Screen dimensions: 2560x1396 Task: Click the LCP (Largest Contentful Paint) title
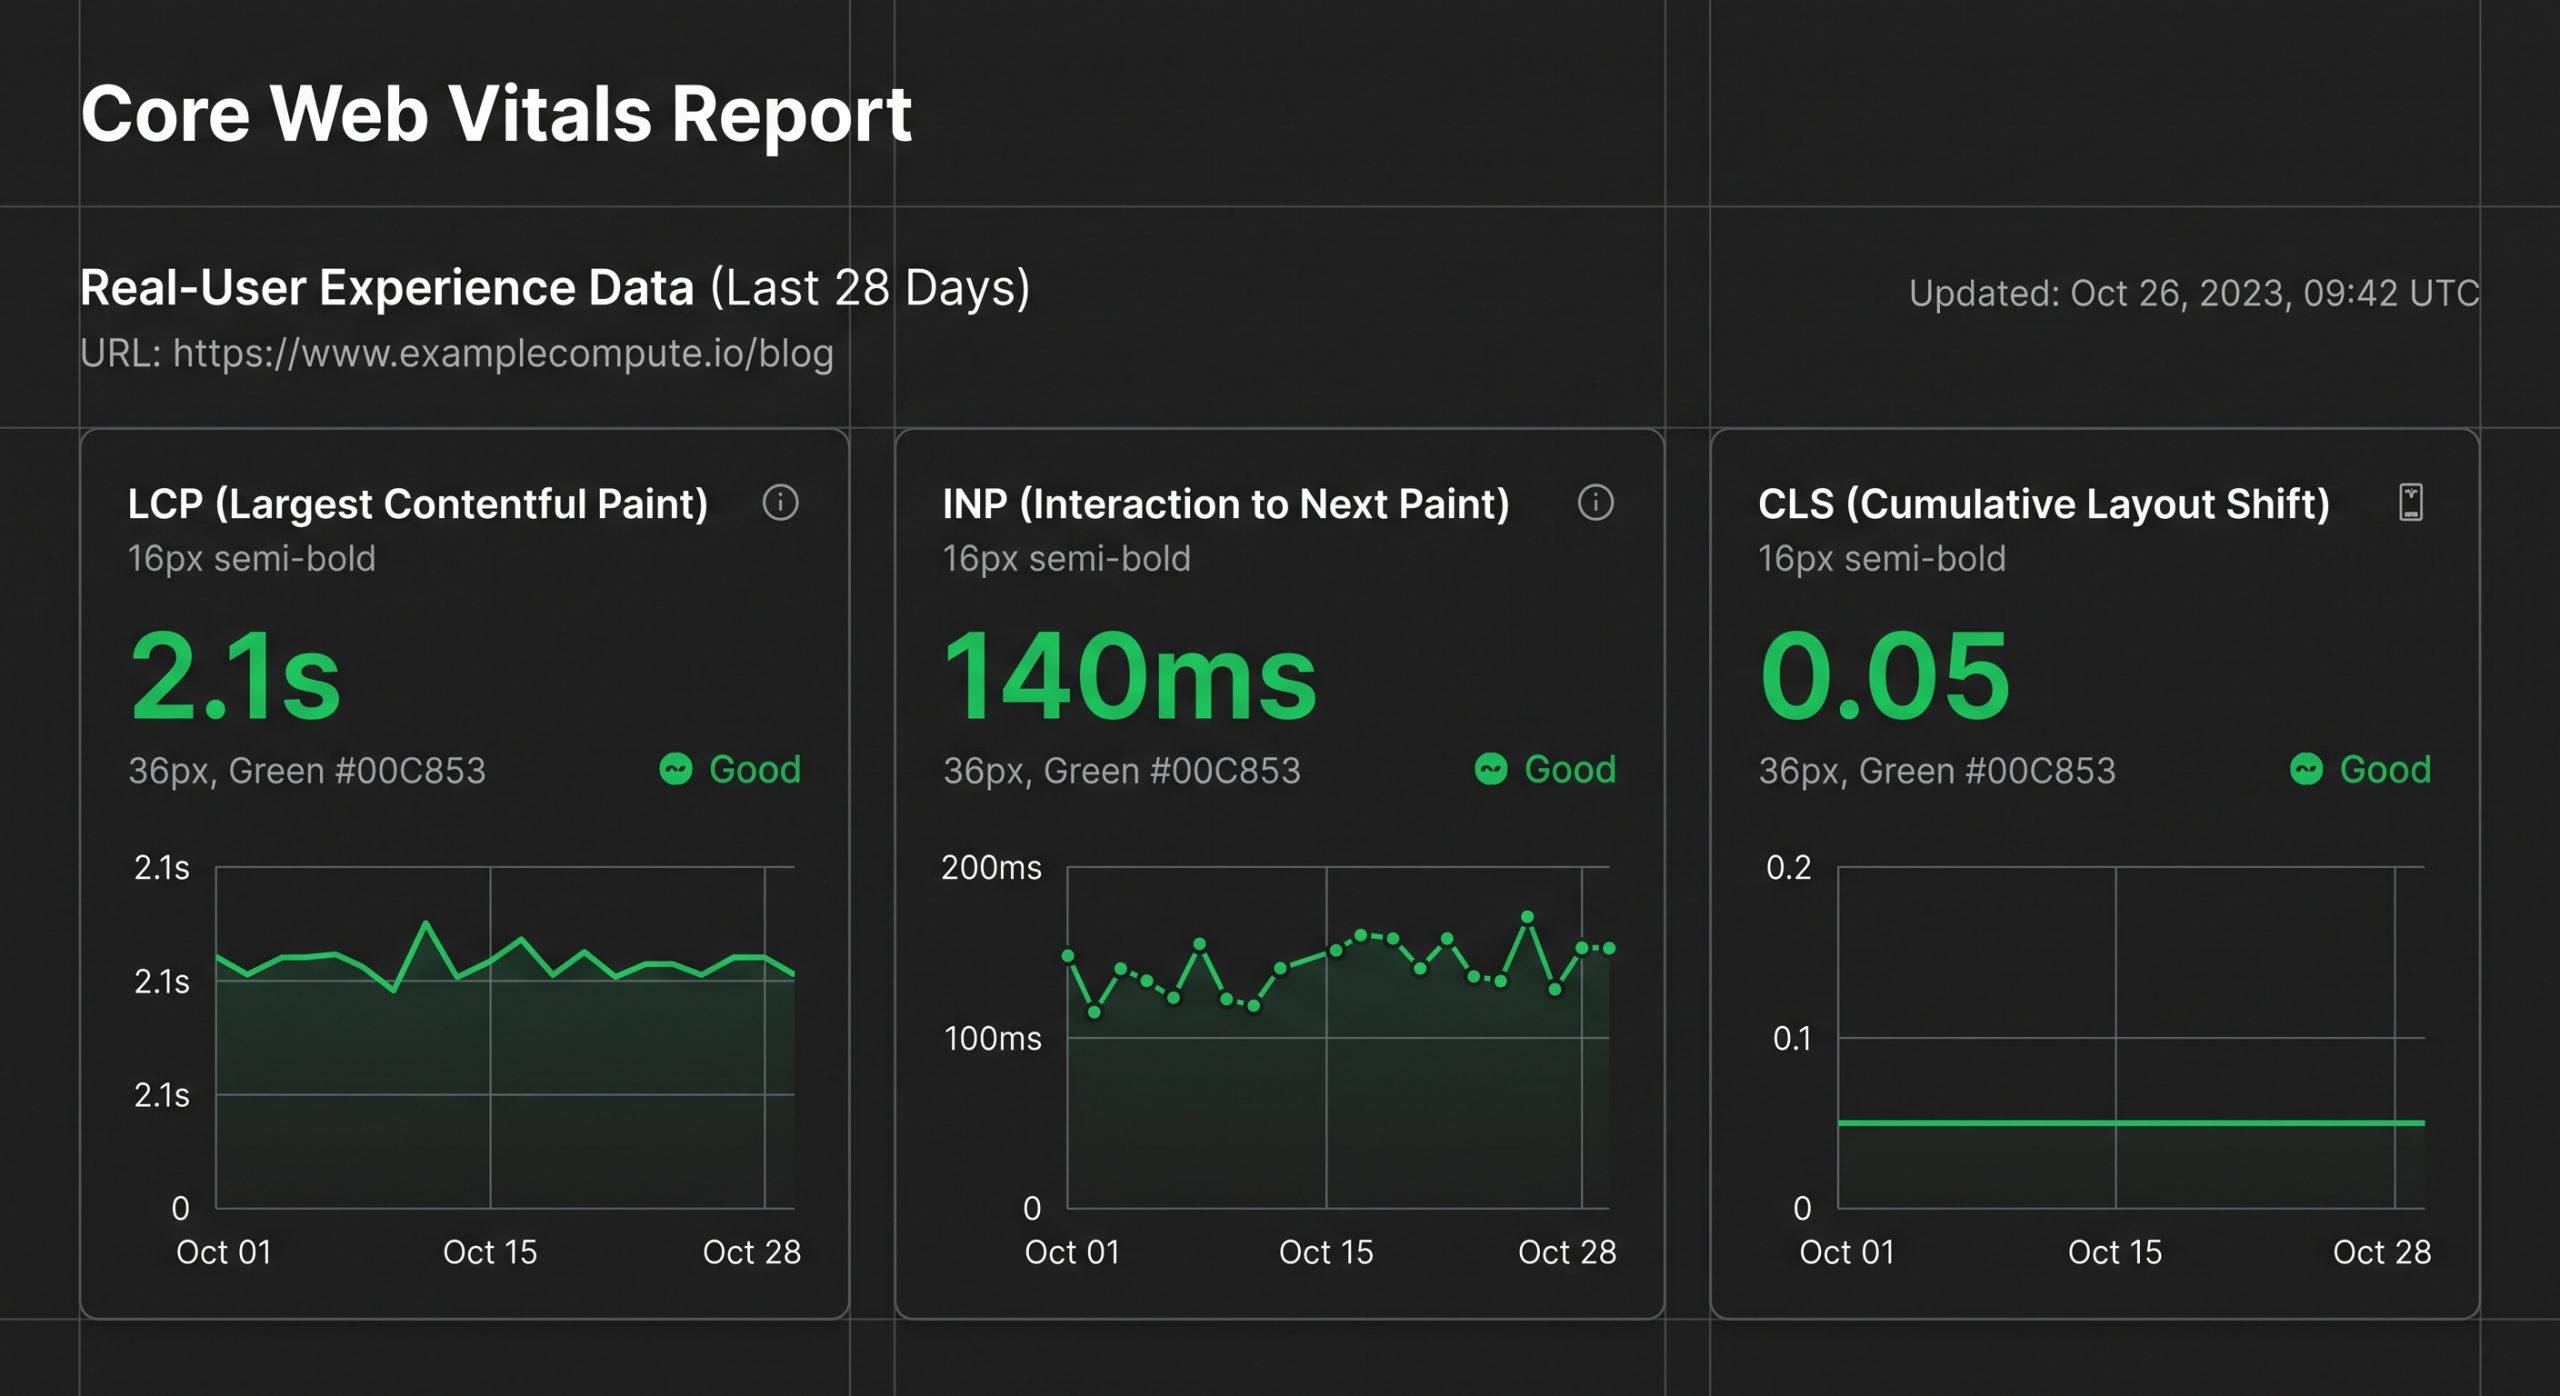(417, 504)
